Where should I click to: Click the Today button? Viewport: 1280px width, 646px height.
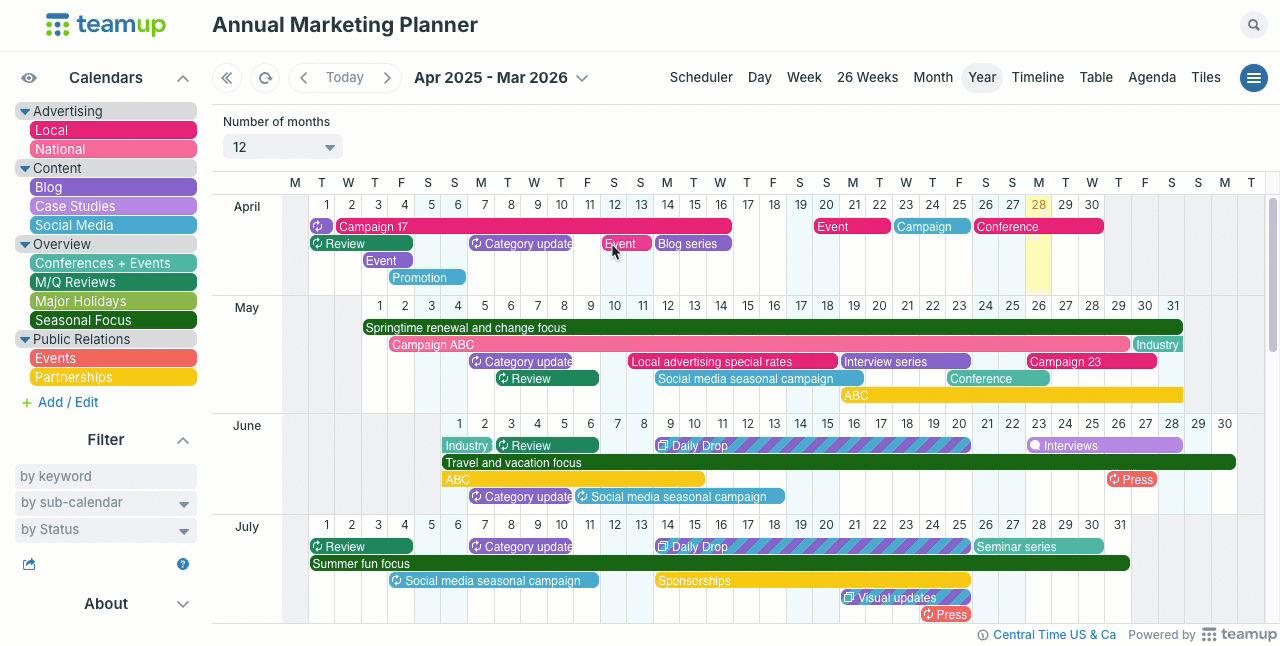point(345,78)
